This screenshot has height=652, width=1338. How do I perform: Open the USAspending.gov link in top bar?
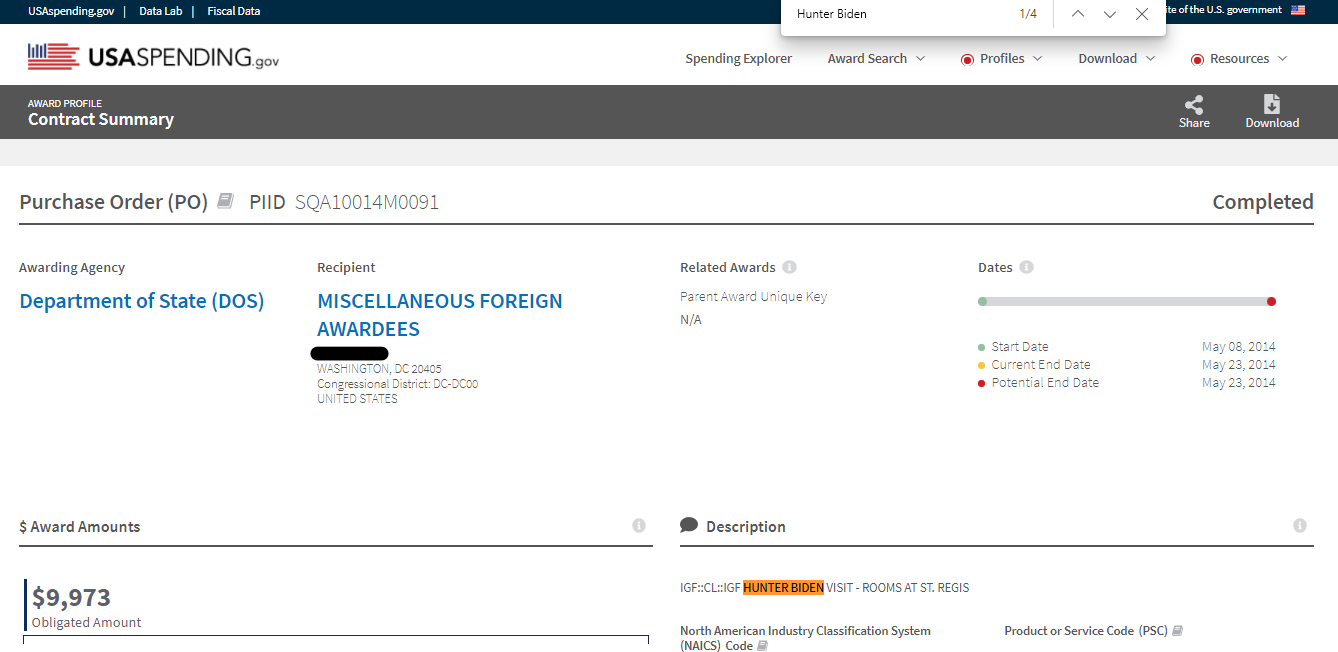pyautogui.click(x=71, y=11)
